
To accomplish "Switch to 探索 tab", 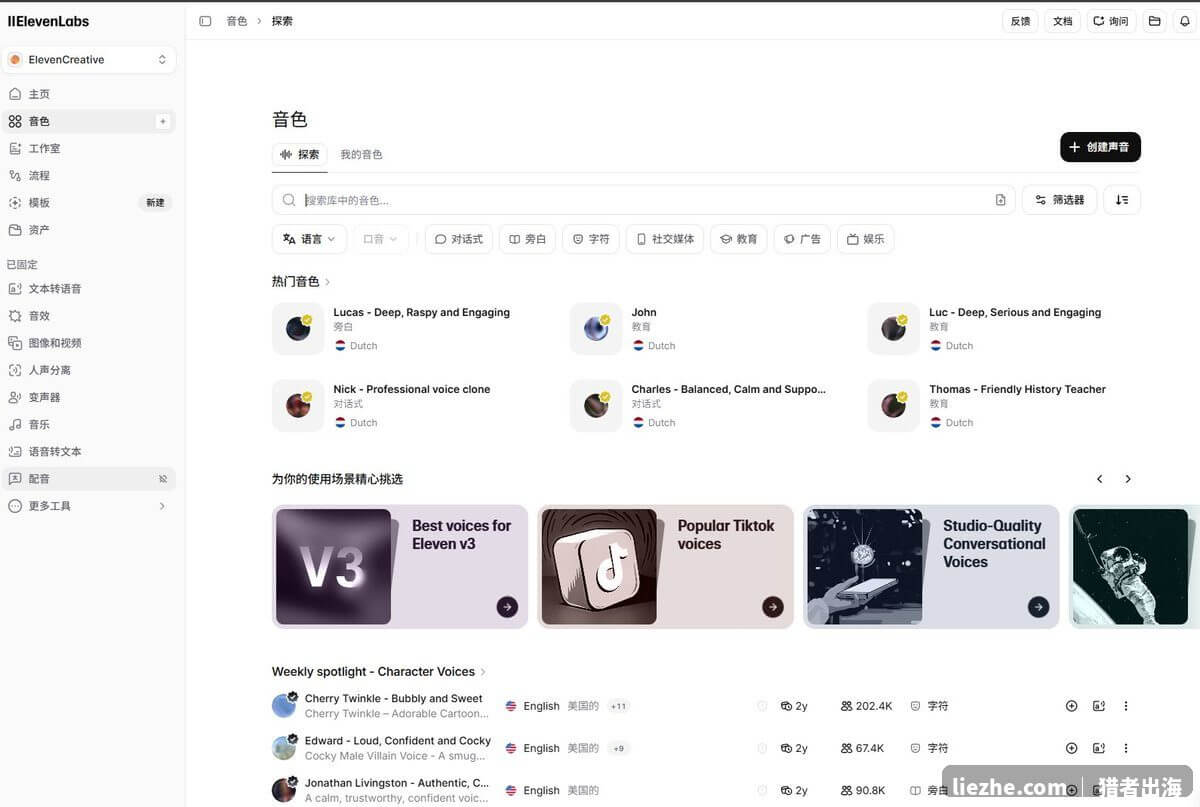I will coord(300,155).
